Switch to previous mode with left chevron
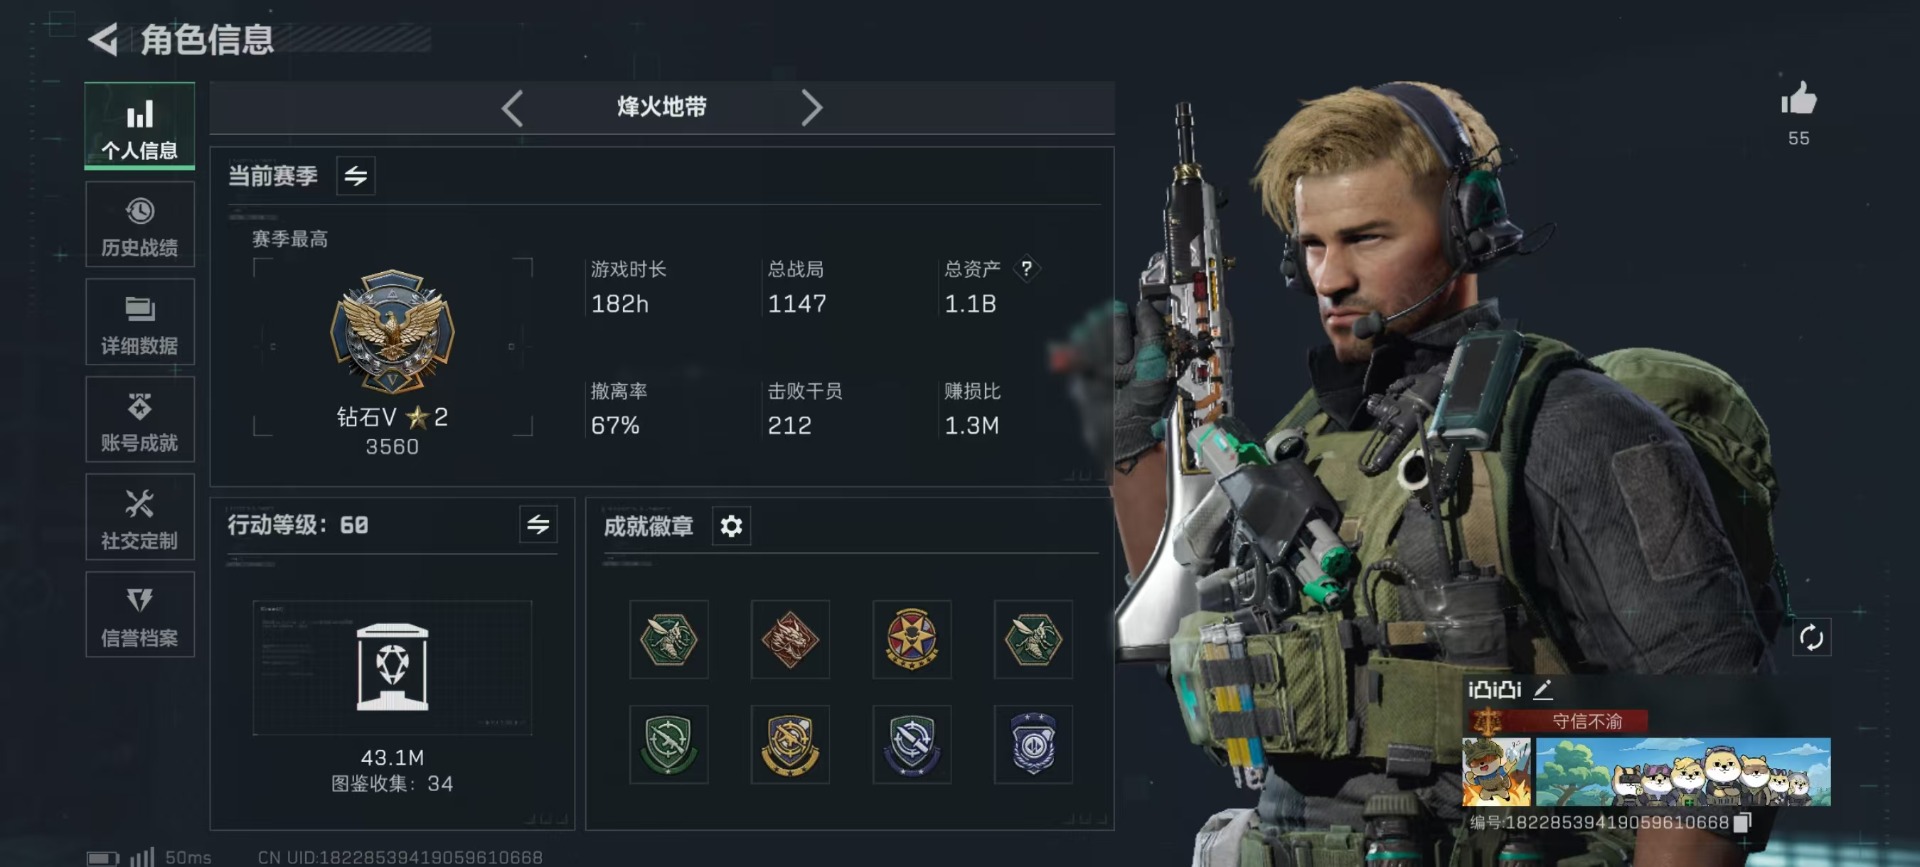1920x867 pixels. pyautogui.click(x=512, y=108)
